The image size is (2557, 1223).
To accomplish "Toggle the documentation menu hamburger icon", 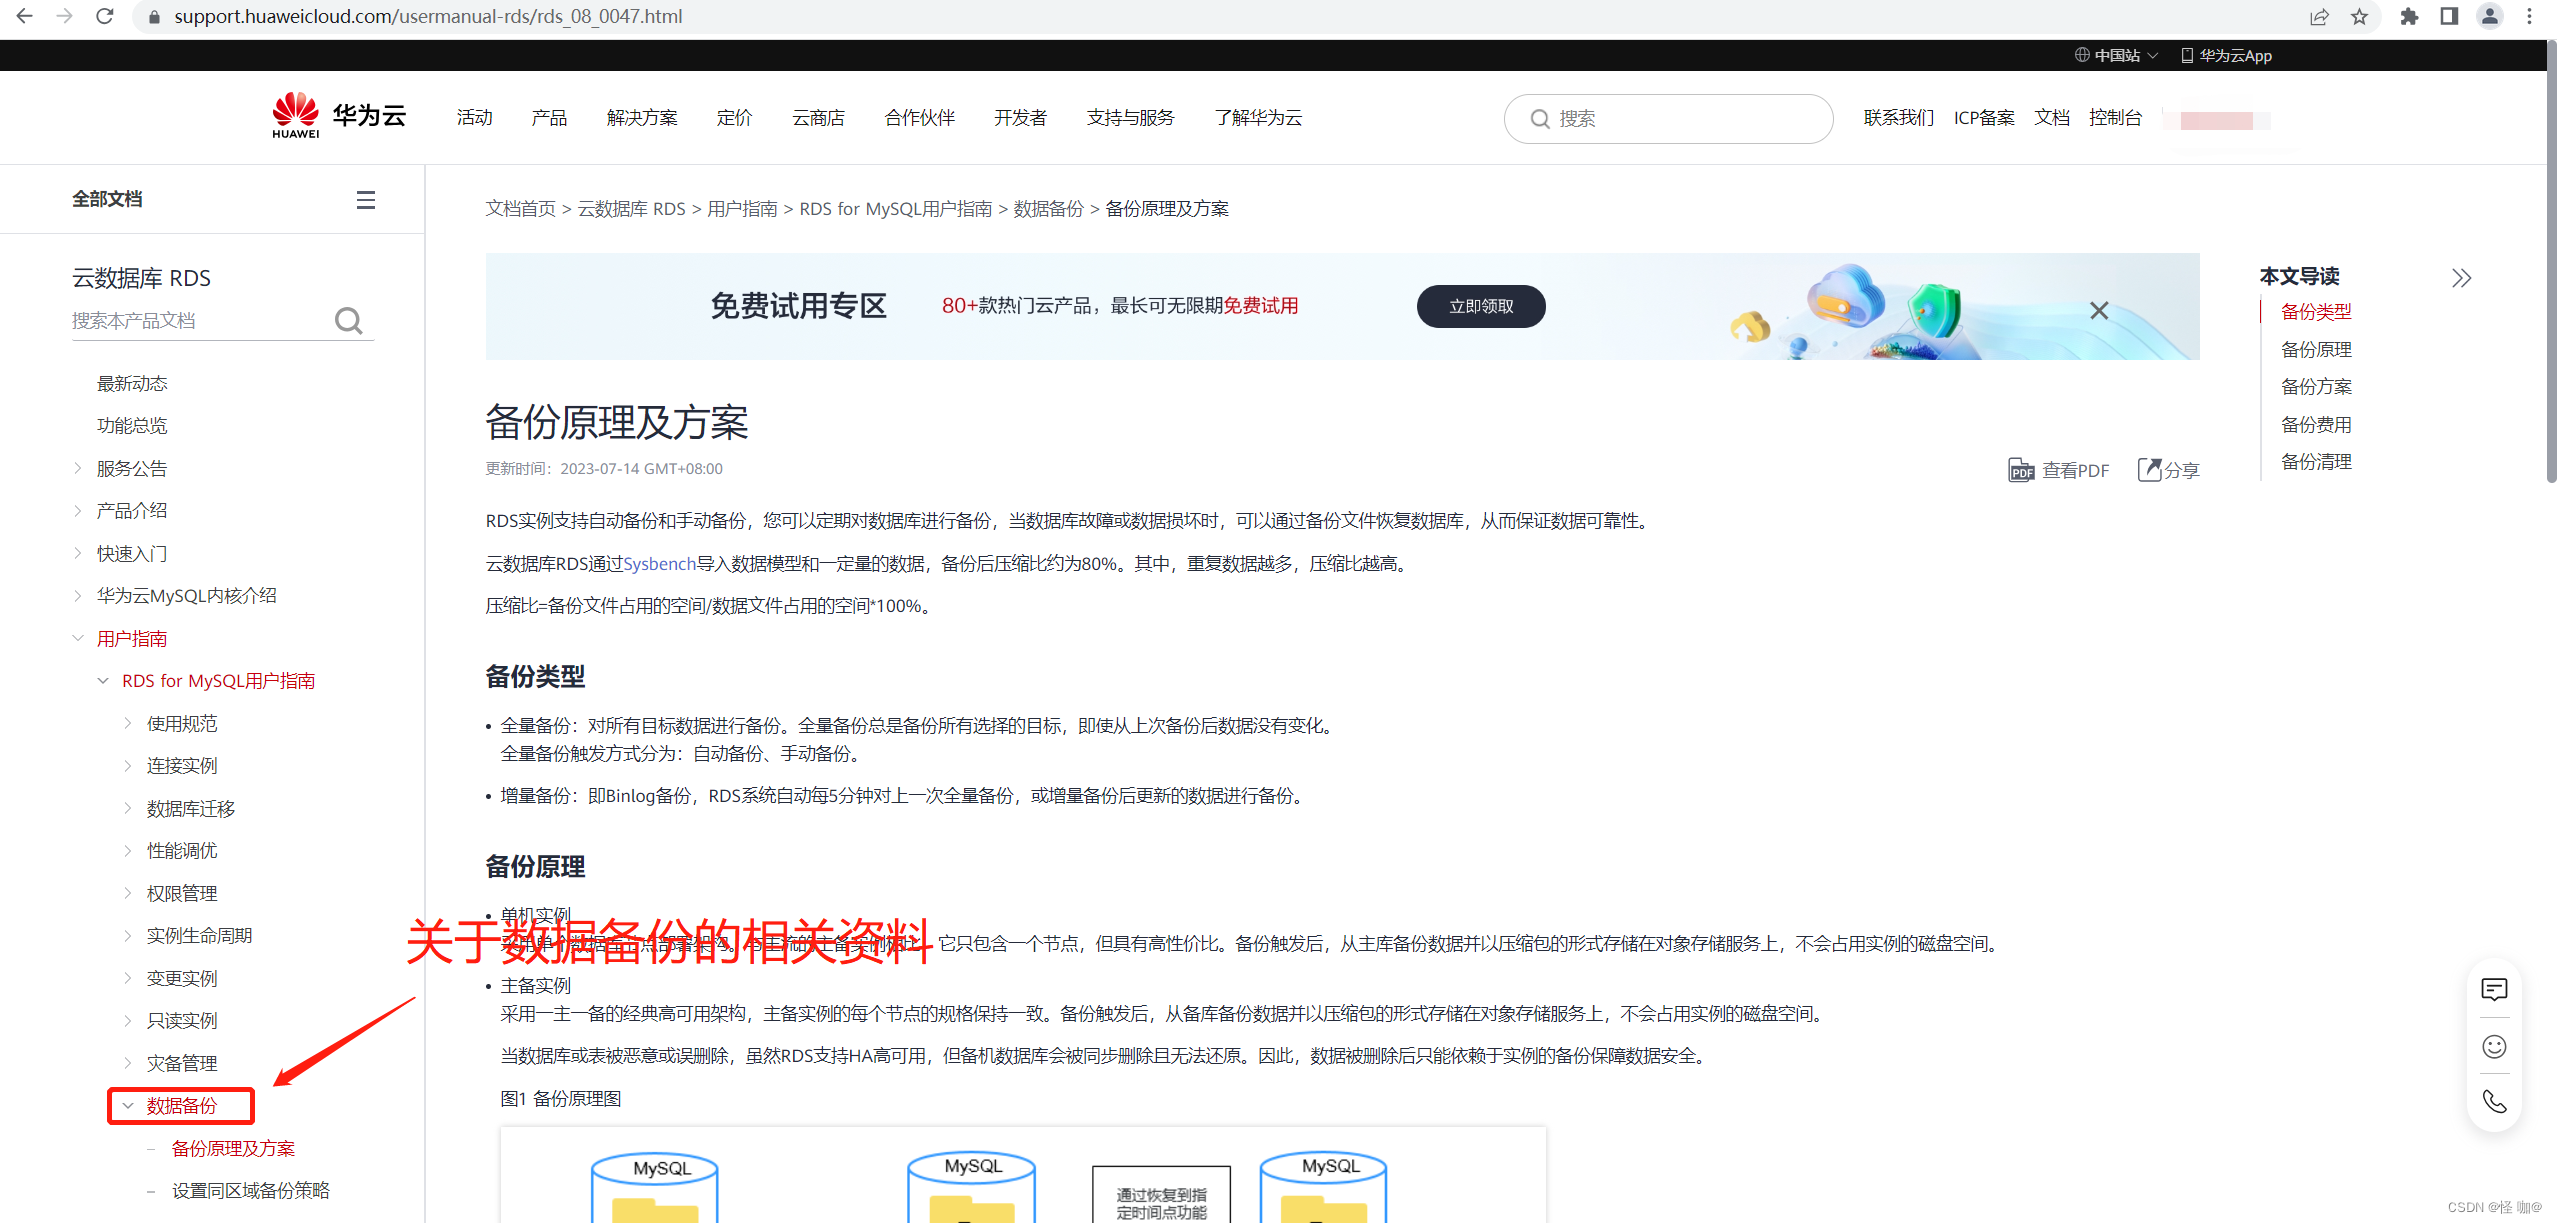I will [x=366, y=200].
